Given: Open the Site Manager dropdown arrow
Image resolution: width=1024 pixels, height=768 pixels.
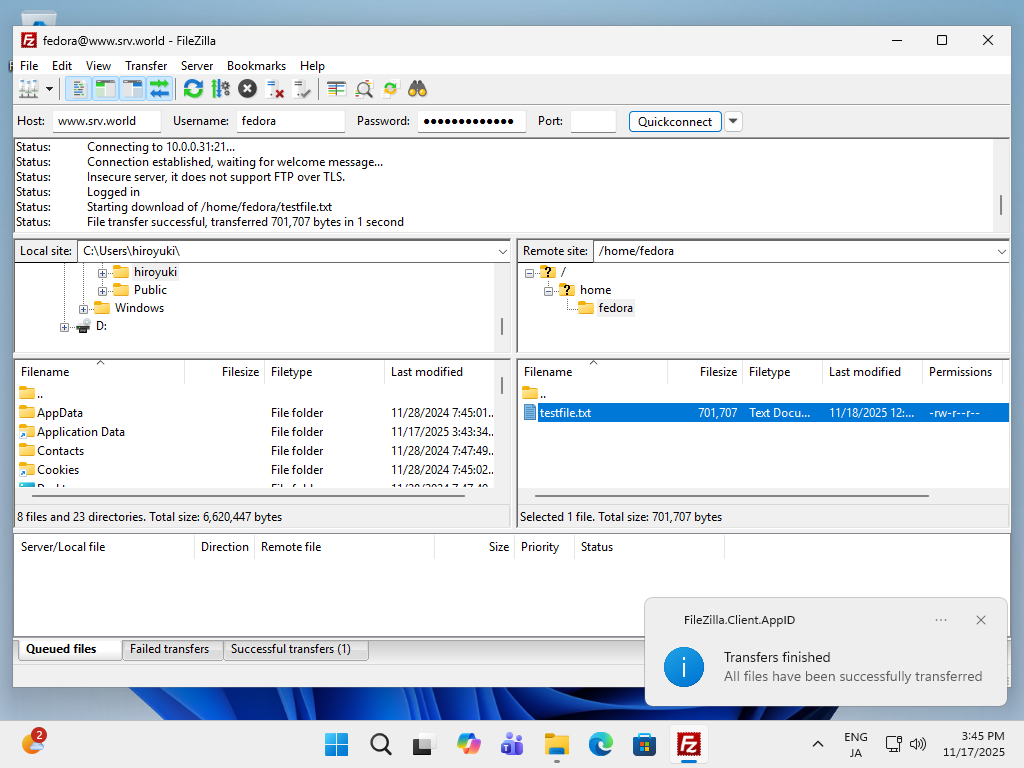Looking at the screenshot, I should tap(48, 89).
